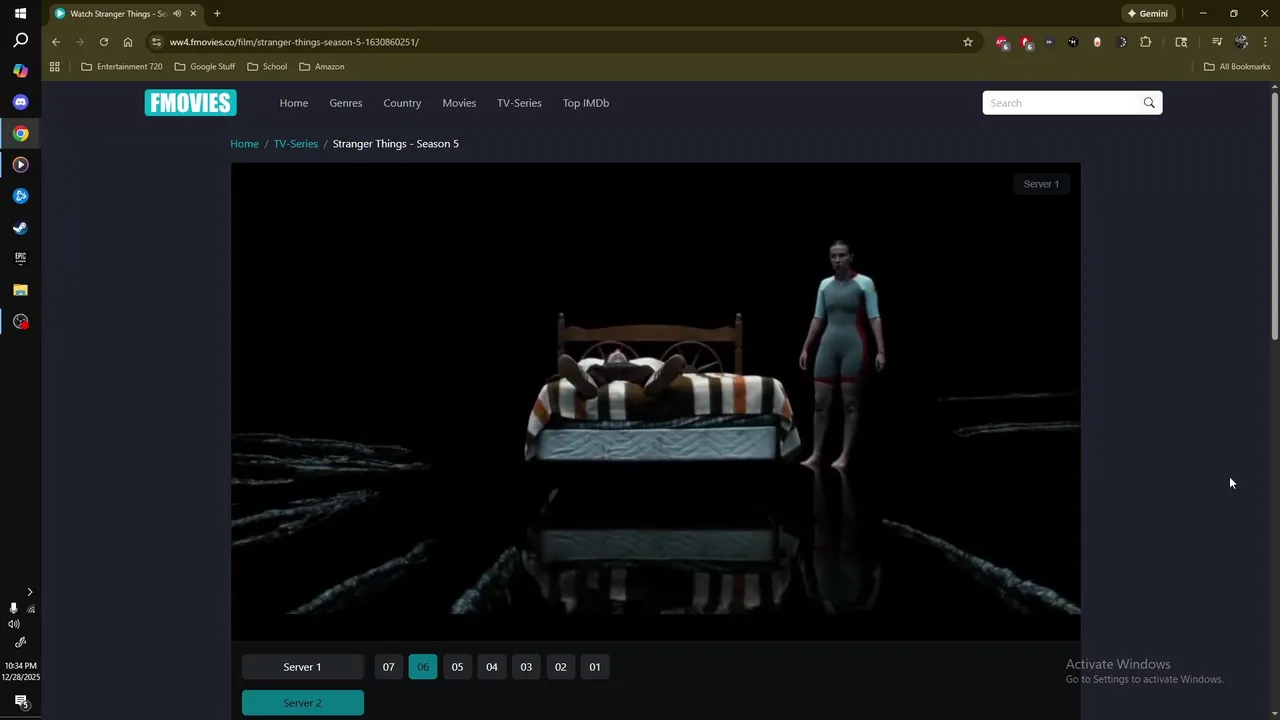Viewport: 1280px width, 720px height.
Task: Click the Server 1 row label
Action: (x=303, y=667)
